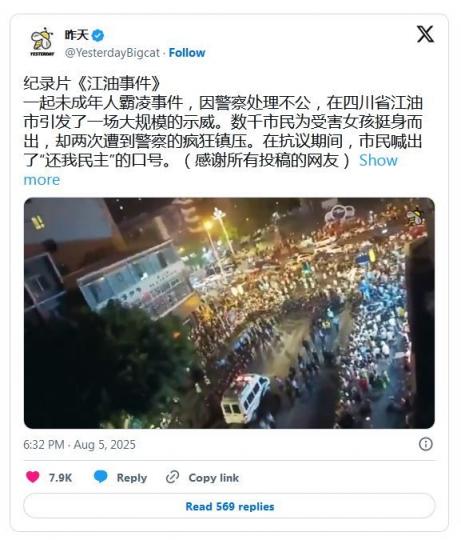Click the bee watermark in video corner

pyautogui.click(x=416, y=216)
